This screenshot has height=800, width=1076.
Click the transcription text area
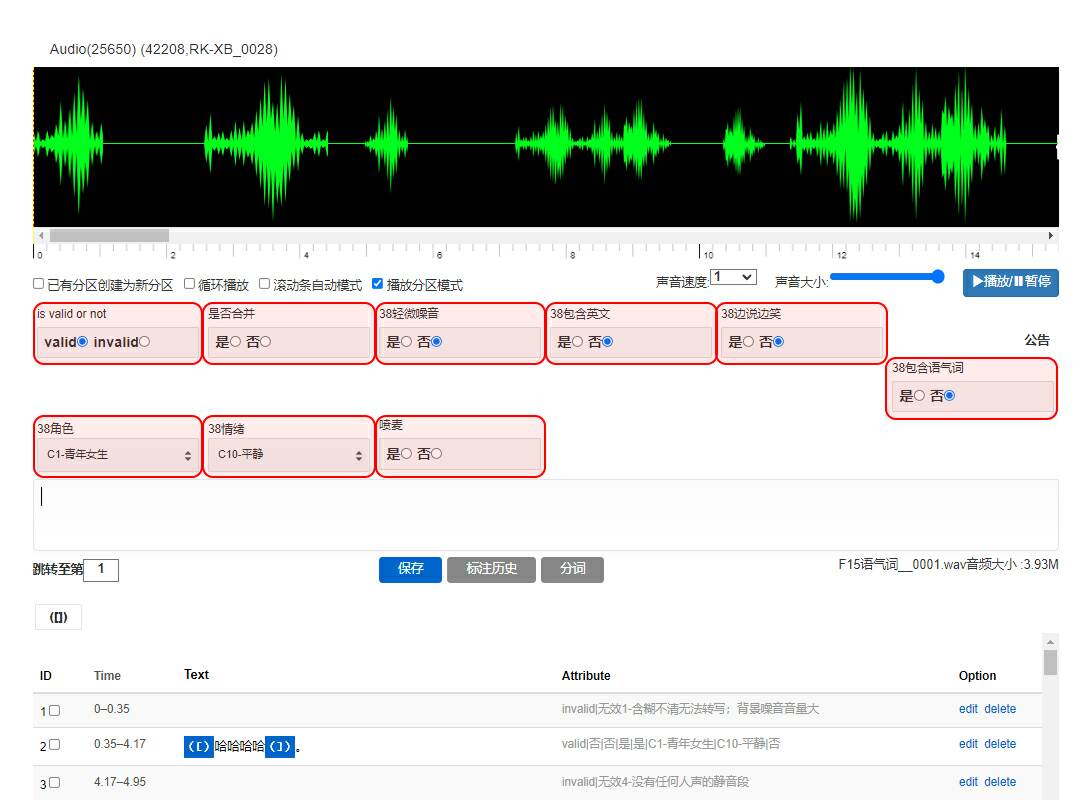(545, 514)
